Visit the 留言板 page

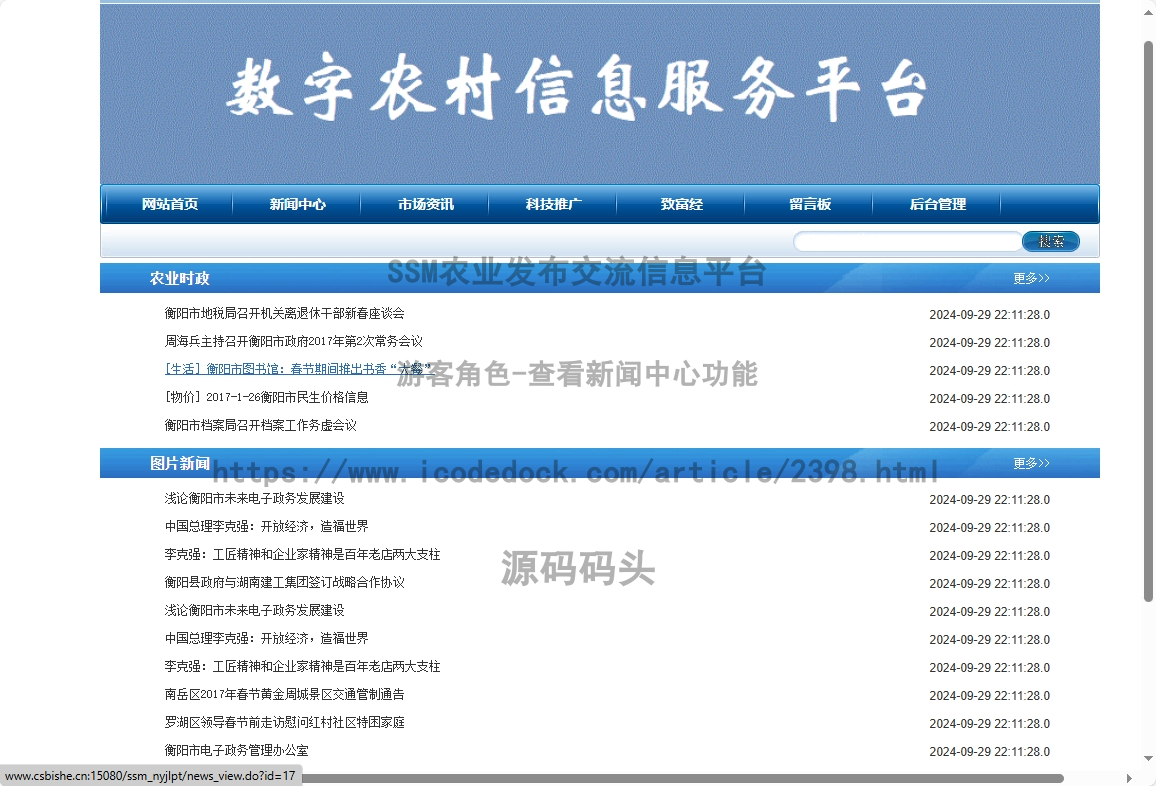(x=809, y=204)
